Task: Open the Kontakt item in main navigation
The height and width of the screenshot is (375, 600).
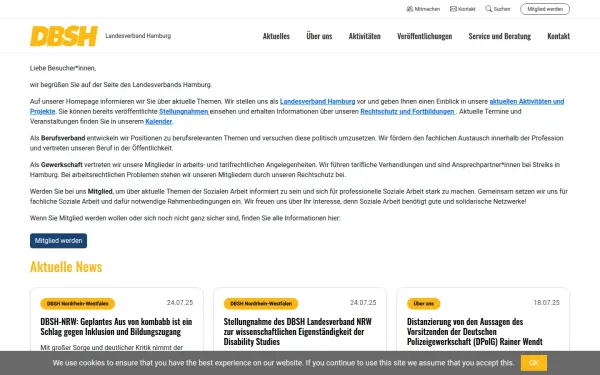Action: [x=558, y=36]
